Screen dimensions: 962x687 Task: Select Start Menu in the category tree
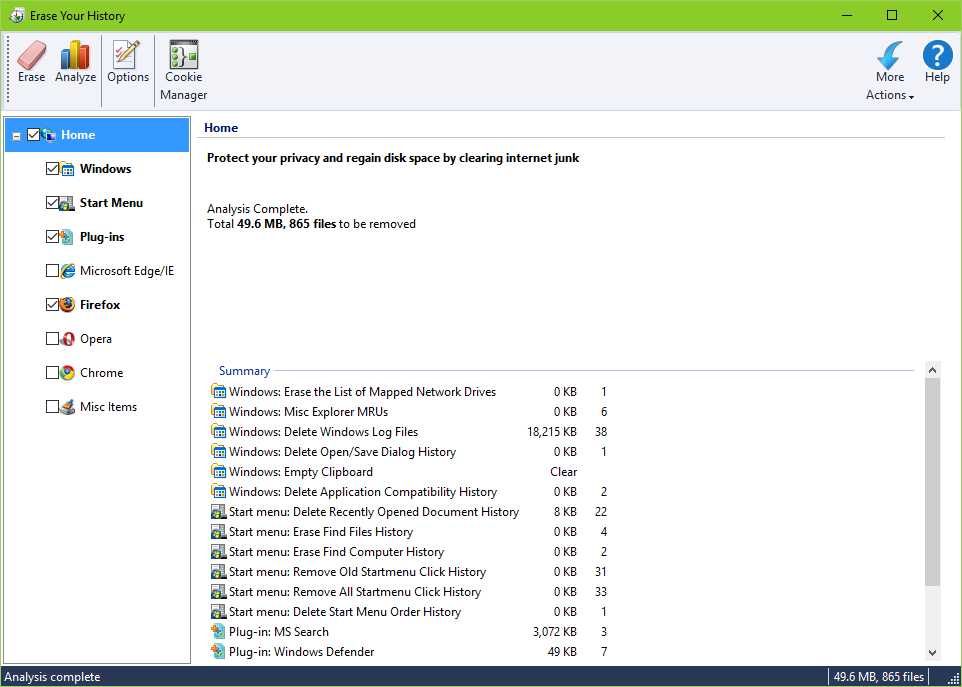(x=111, y=203)
